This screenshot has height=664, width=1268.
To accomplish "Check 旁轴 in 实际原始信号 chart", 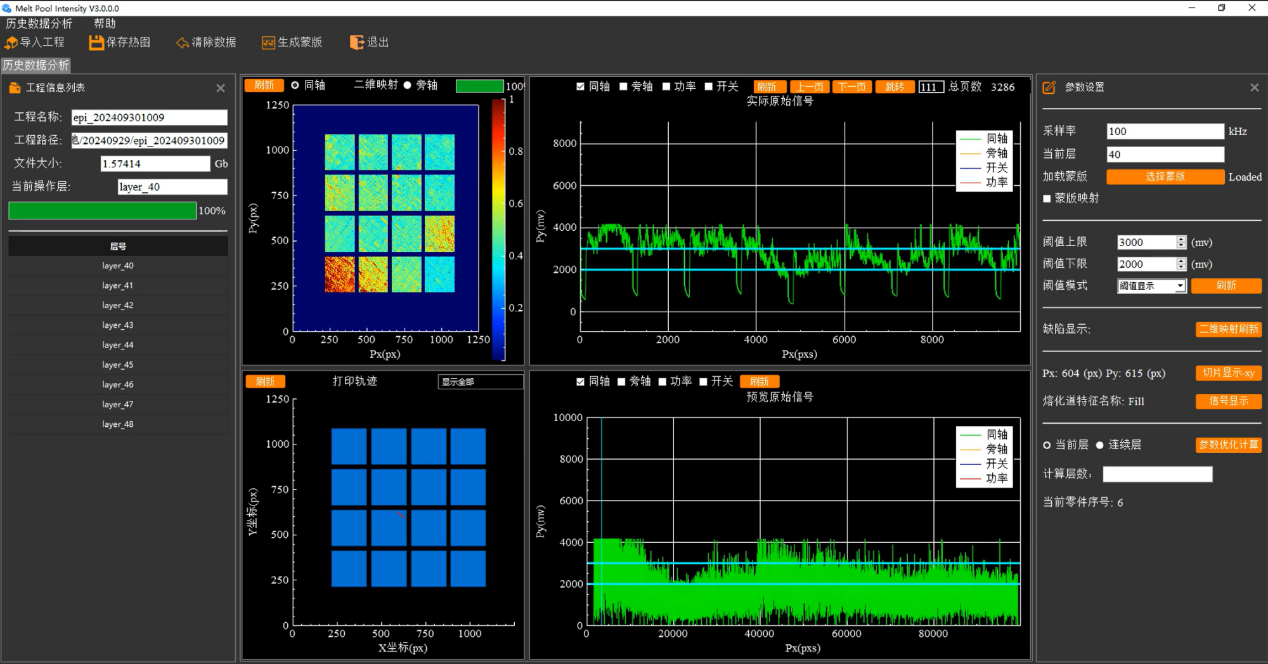I will point(623,87).
